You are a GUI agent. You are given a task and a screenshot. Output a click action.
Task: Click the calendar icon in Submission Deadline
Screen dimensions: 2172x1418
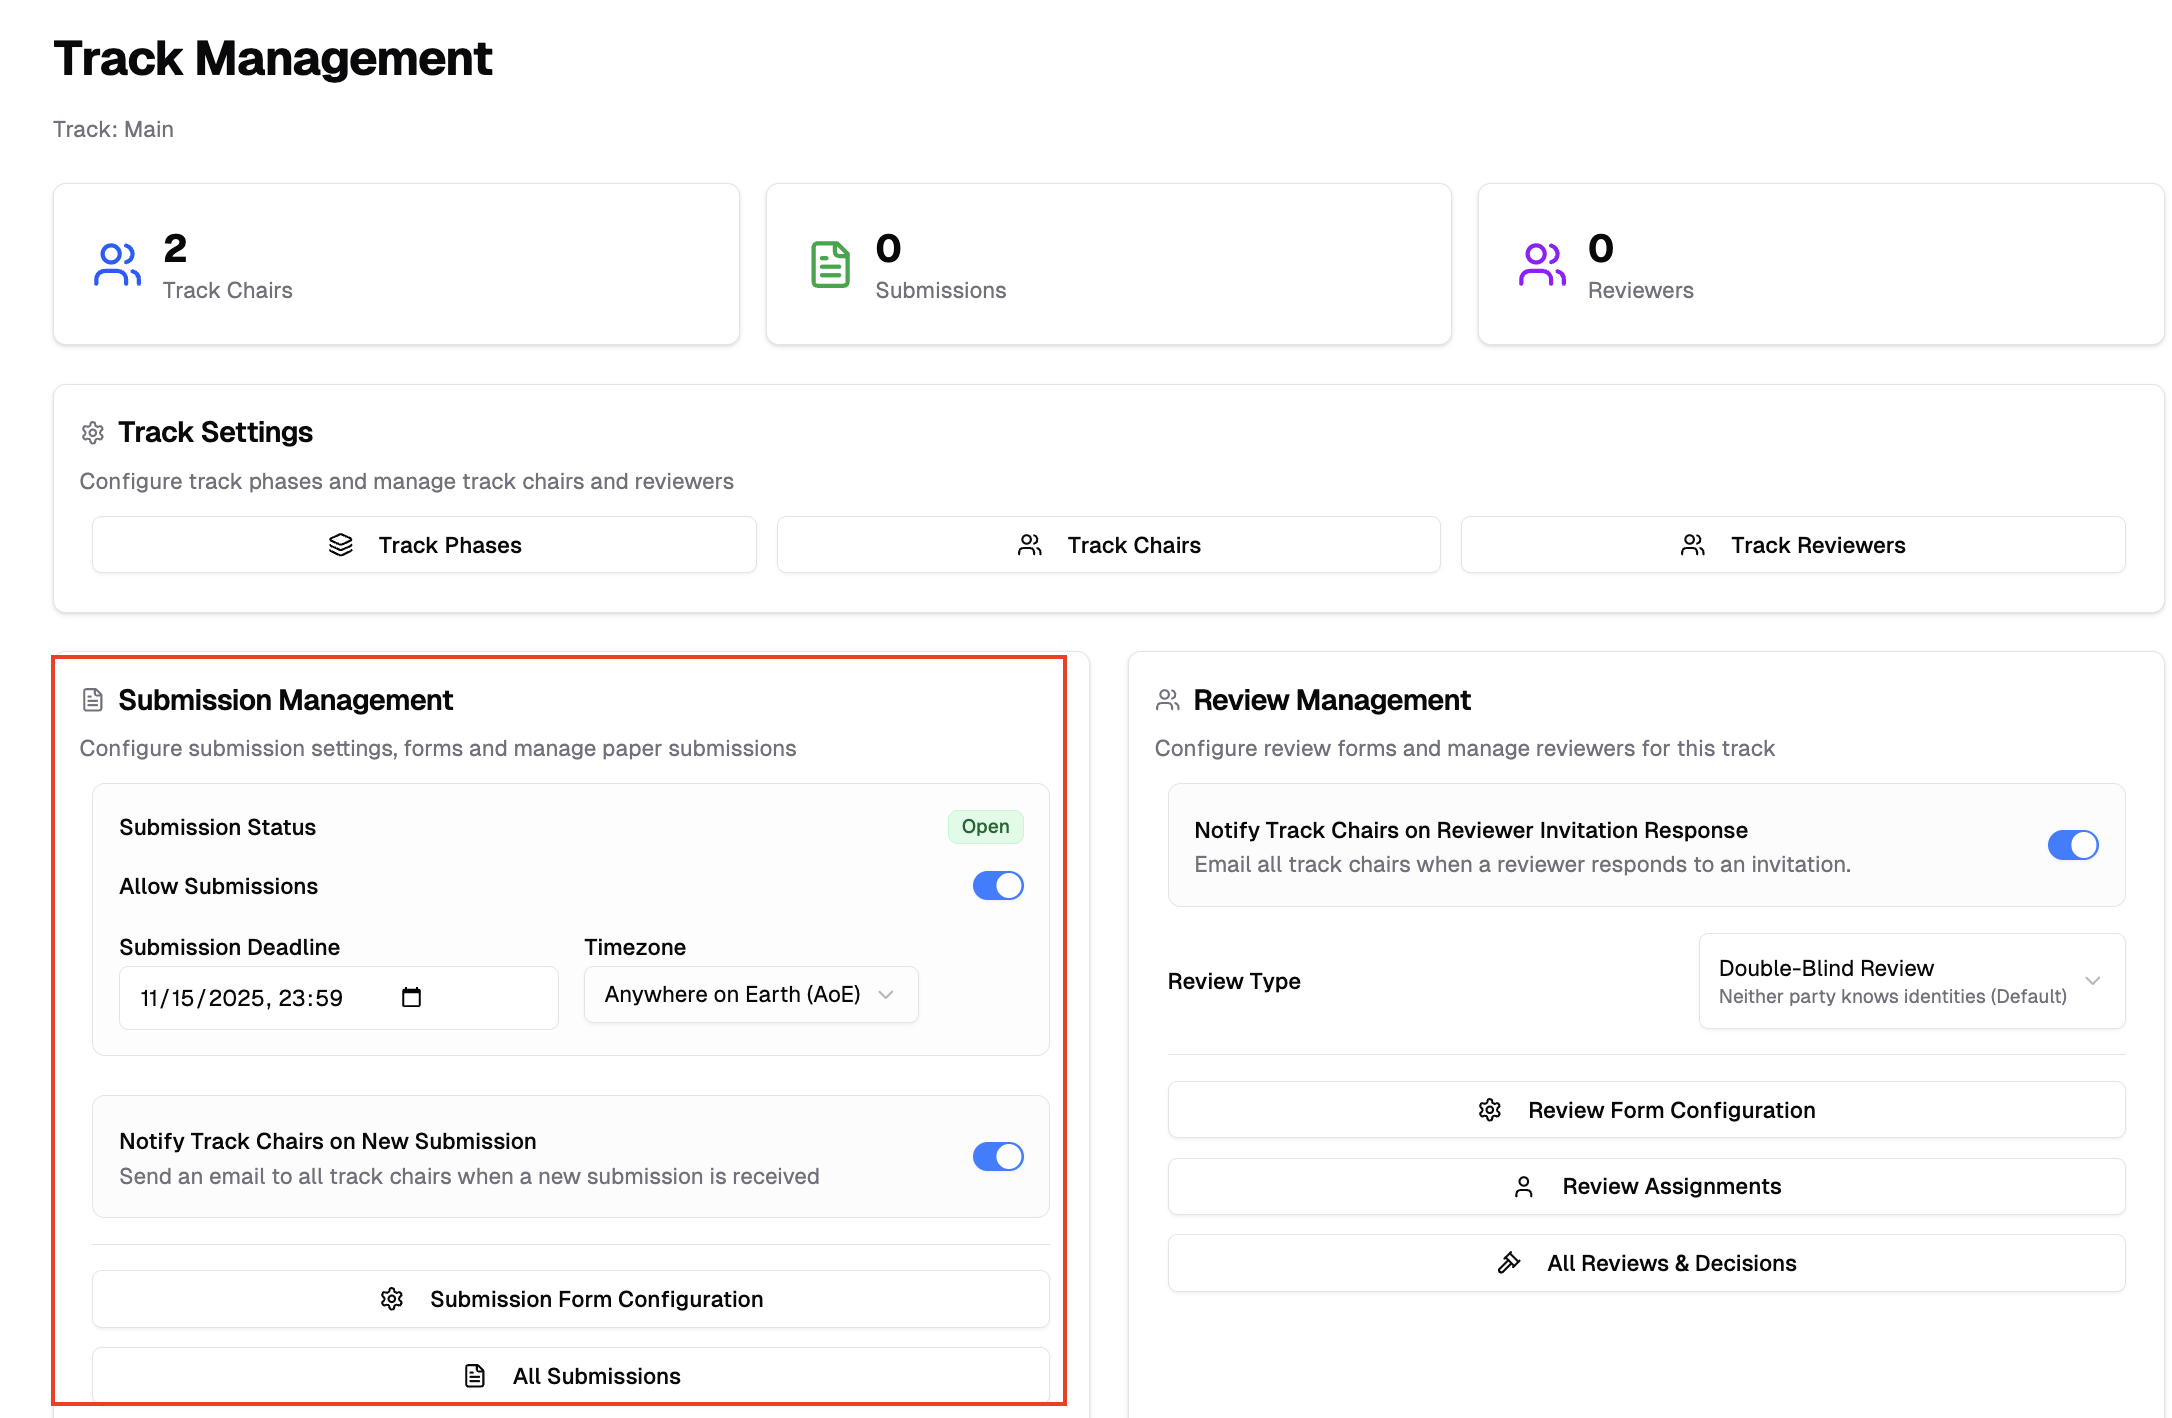click(x=411, y=997)
